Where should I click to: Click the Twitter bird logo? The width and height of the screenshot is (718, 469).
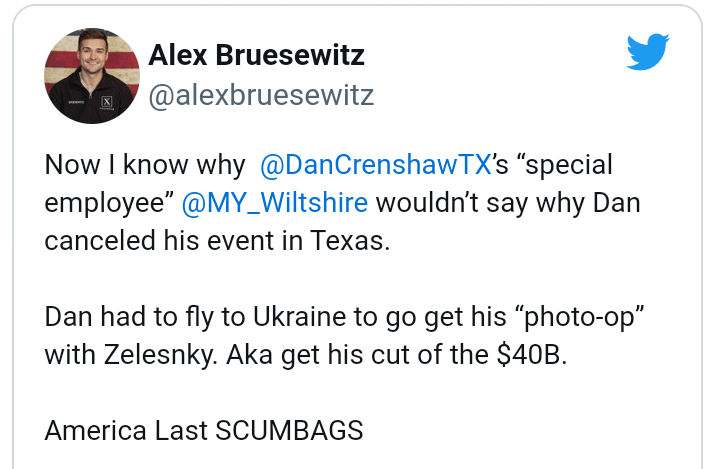648,52
